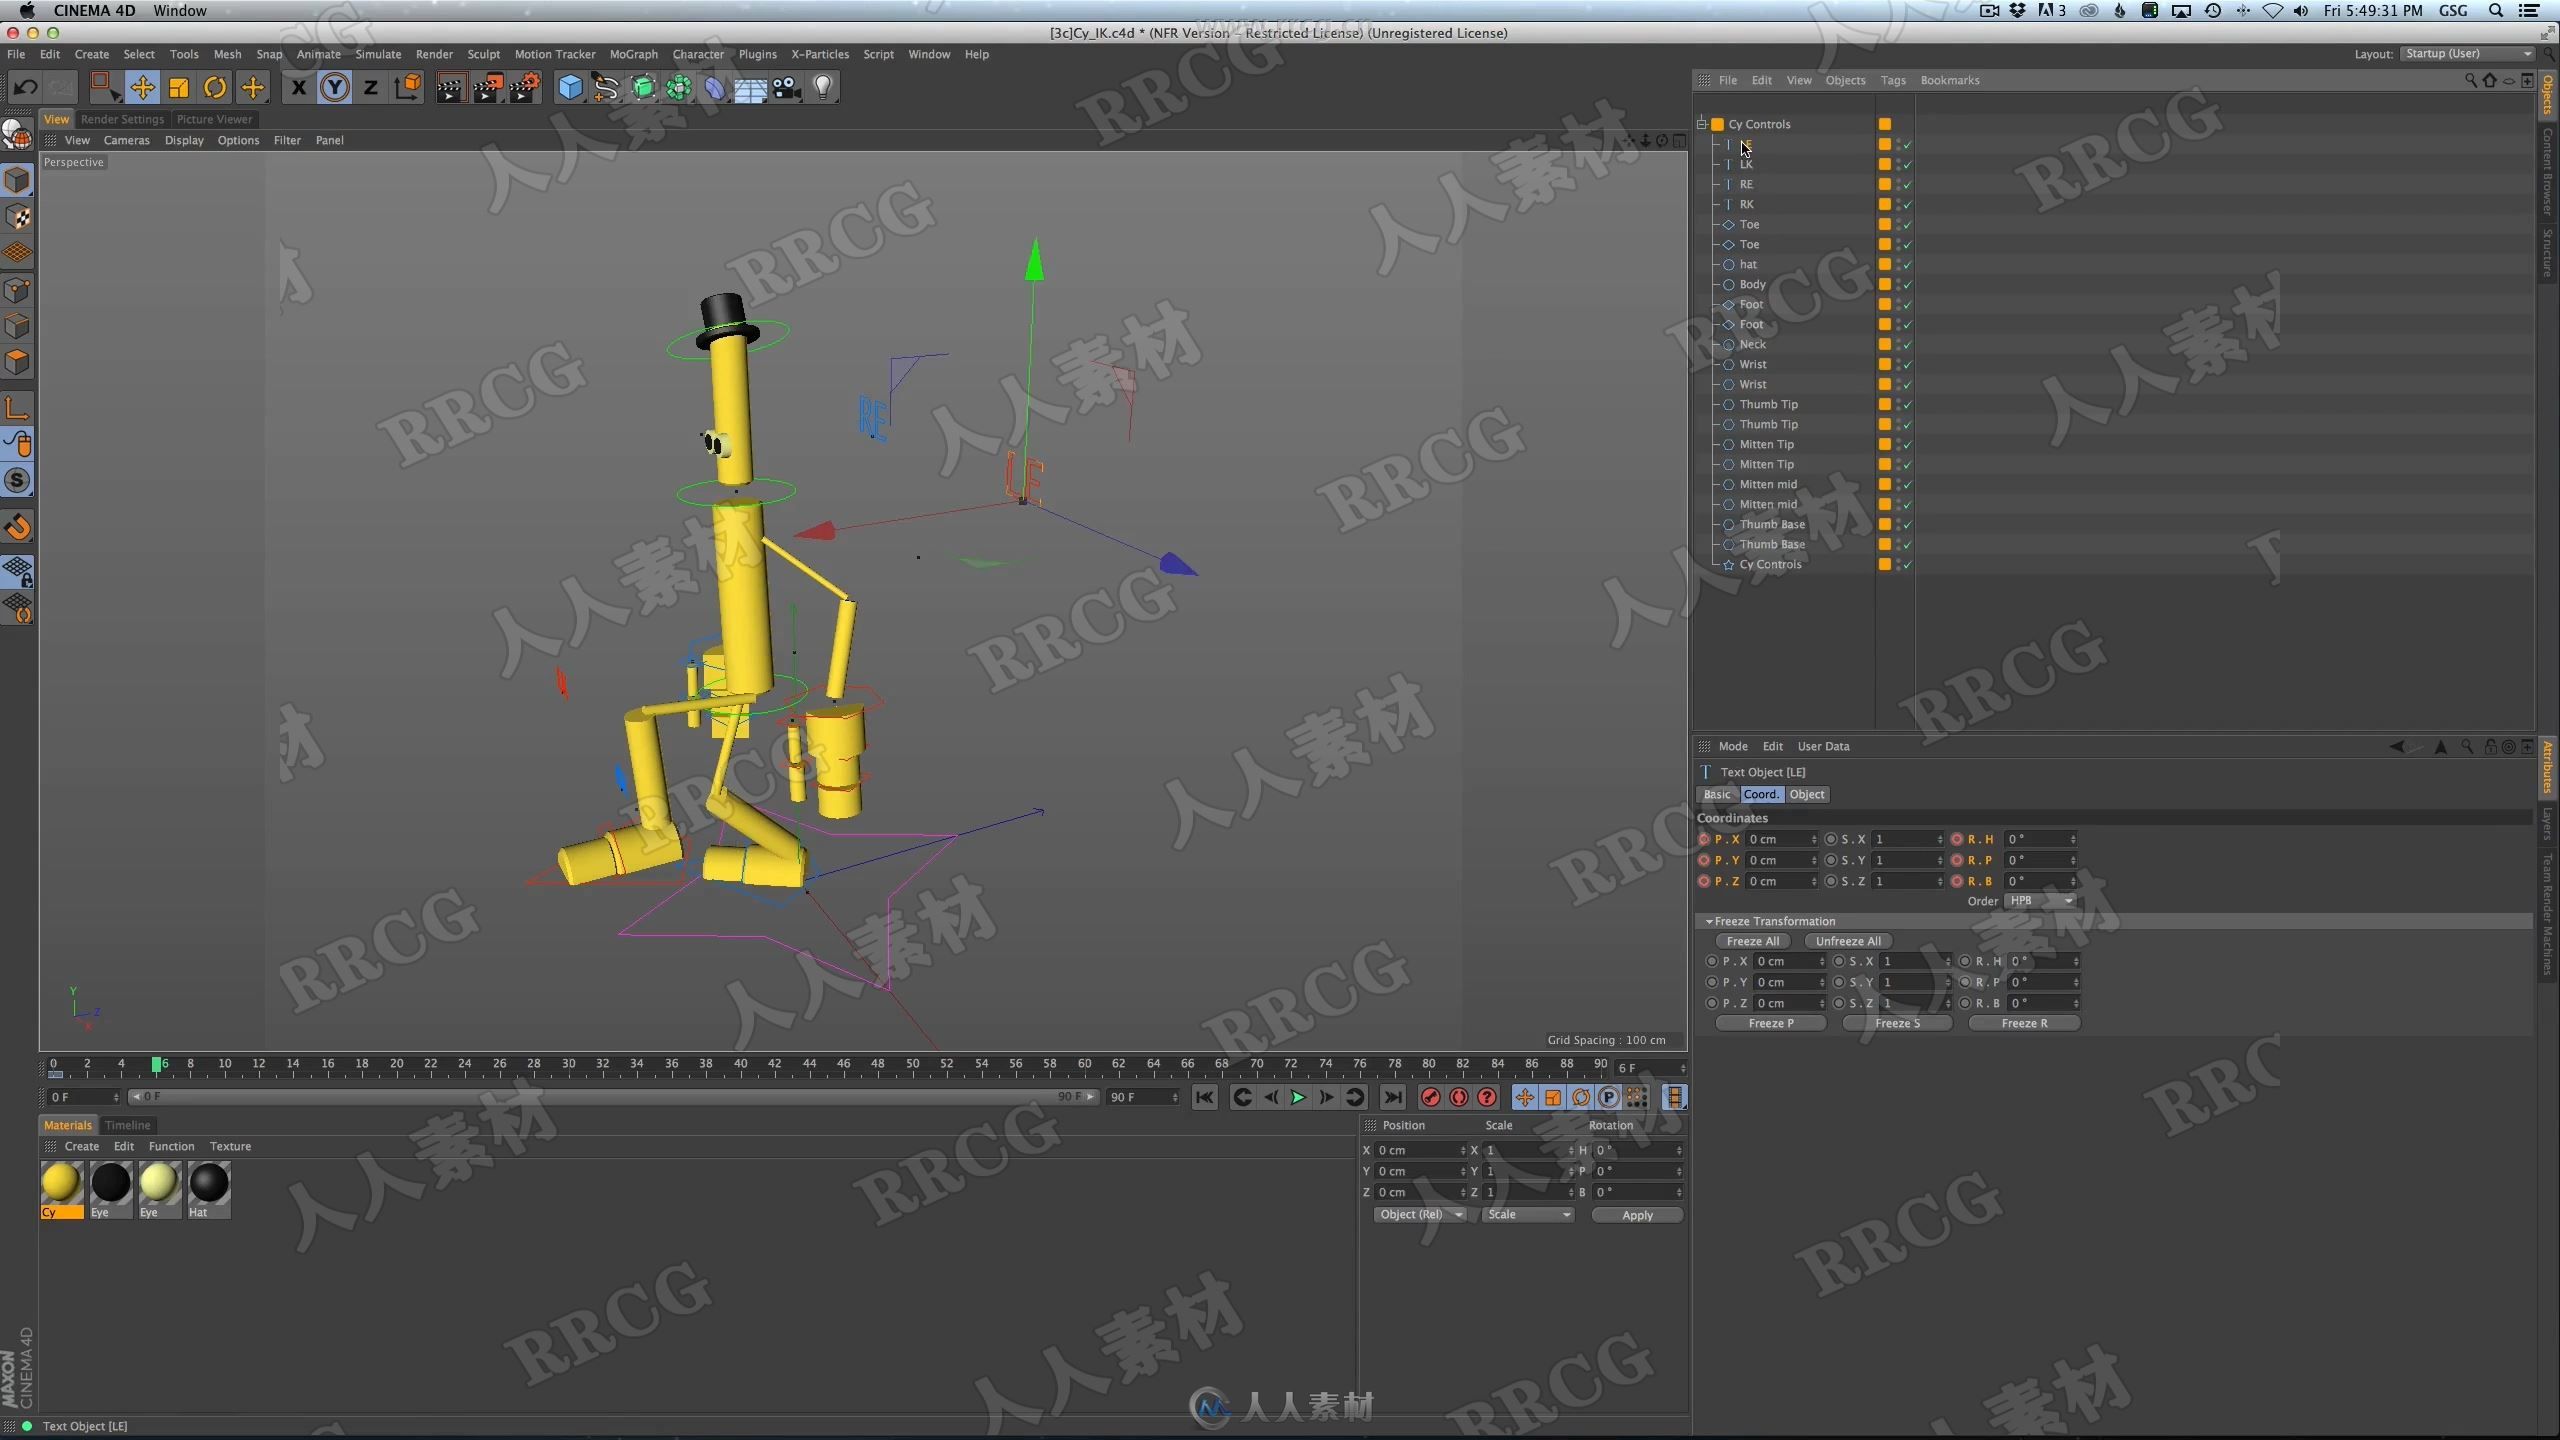Click the Freeze All button
Image resolution: width=2560 pixels, height=1440 pixels.
tap(1753, 939)
